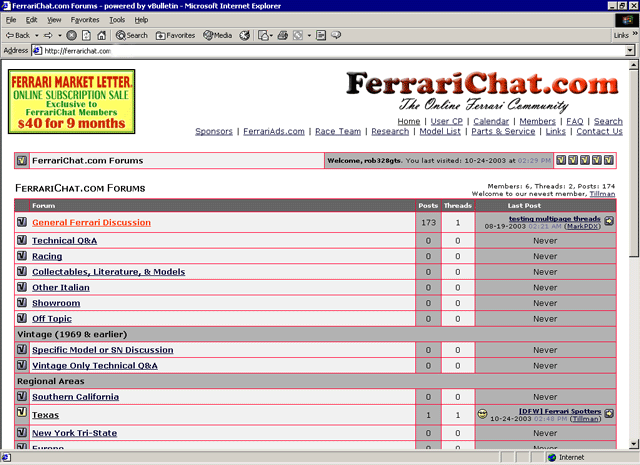
Task: Open the Technical Q&A forum link
Action: pyautogui.click(x=64, y=240)
